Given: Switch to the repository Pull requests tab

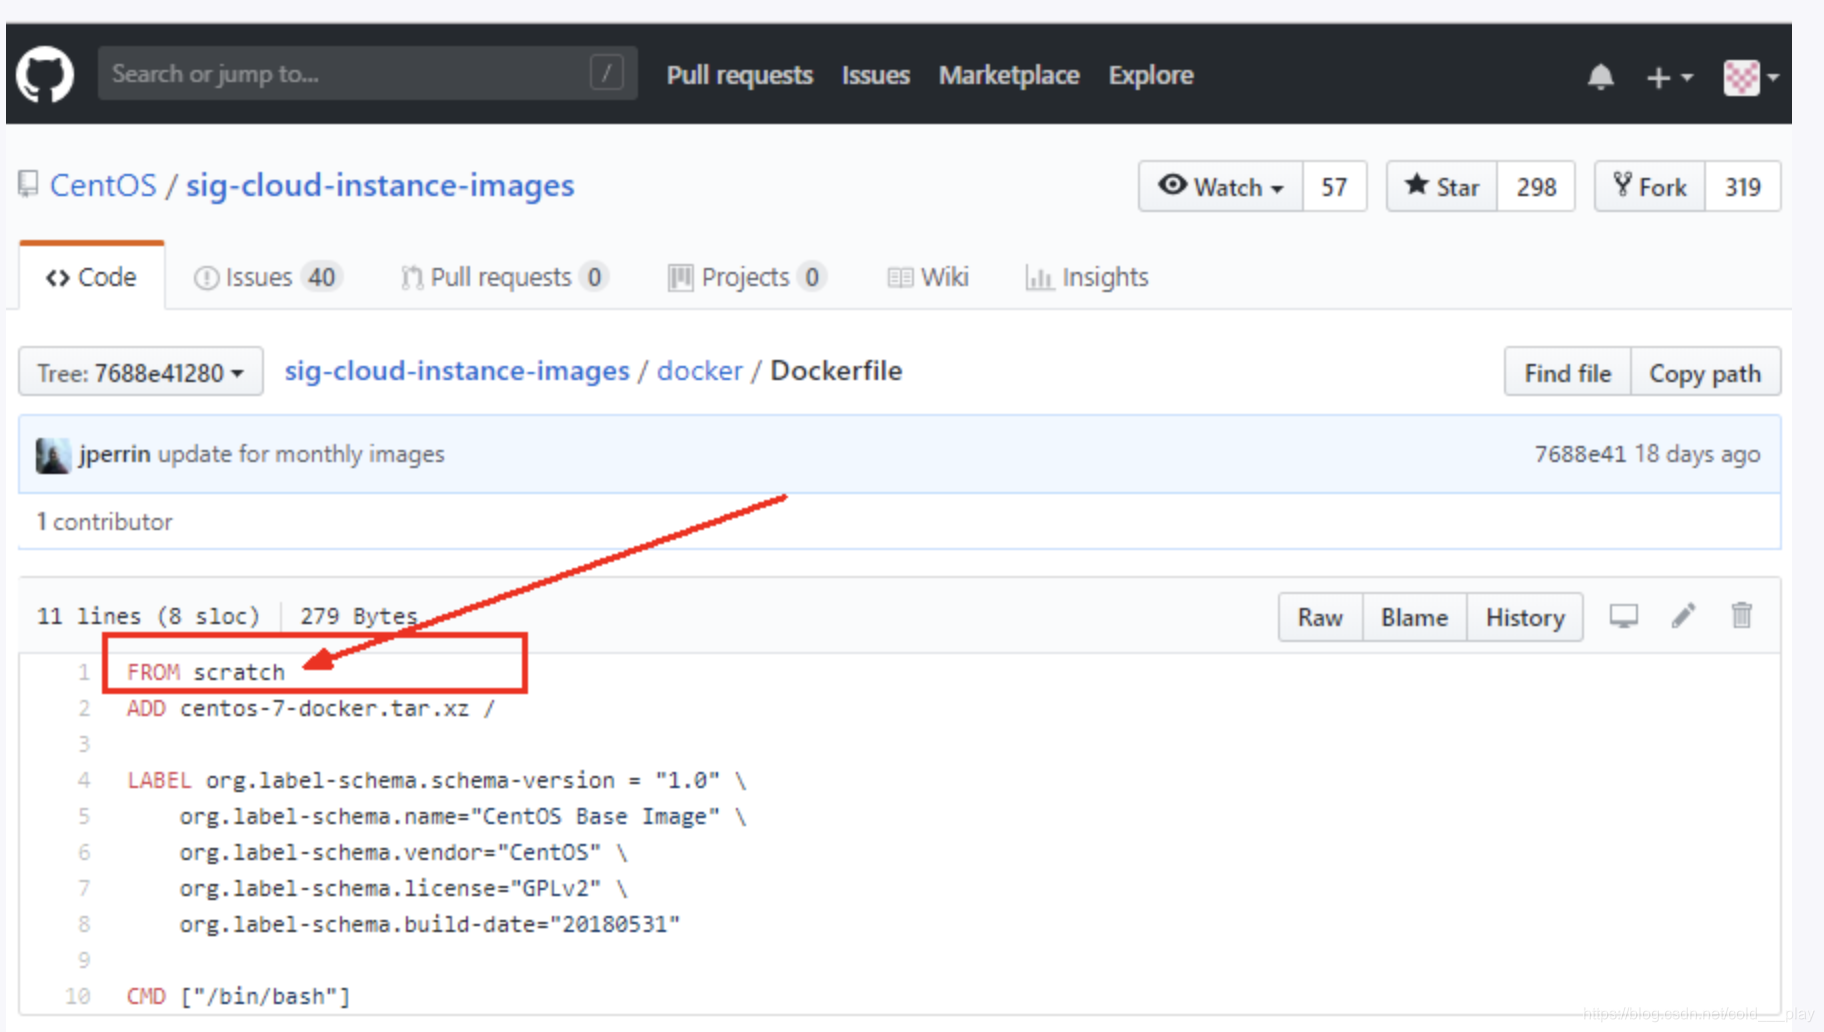Looking at the screenshot, I should (504, 277).
